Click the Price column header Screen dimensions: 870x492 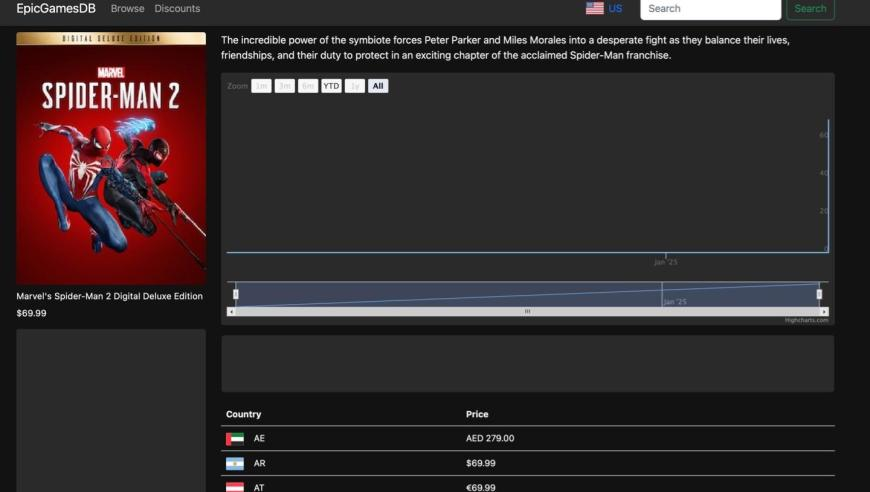(x=477, y=414)
